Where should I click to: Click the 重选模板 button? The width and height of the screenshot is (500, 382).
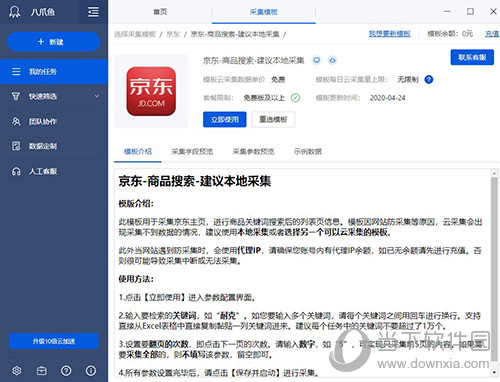pos(273,119)
